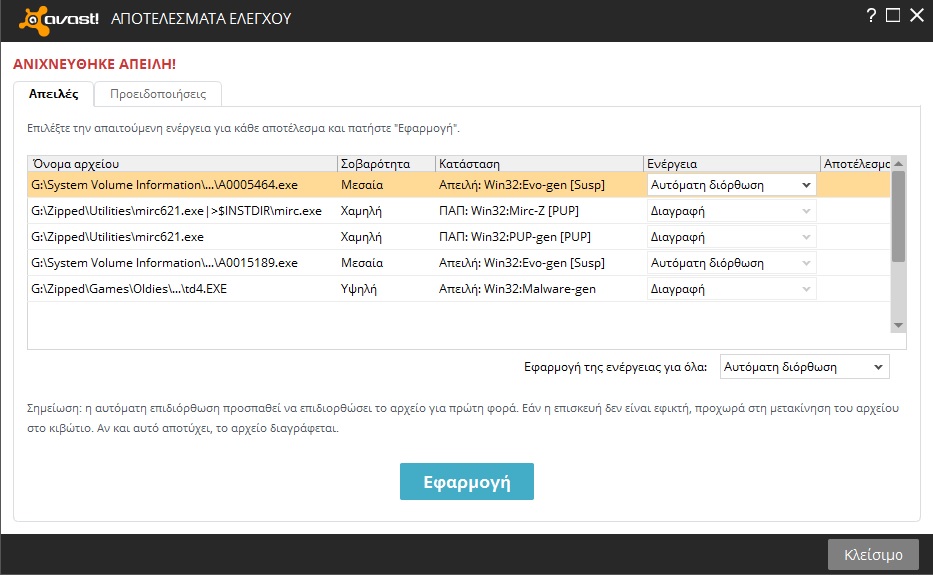
Task: Click the Κατάσταση column header
Action: [x=539, y=163]
